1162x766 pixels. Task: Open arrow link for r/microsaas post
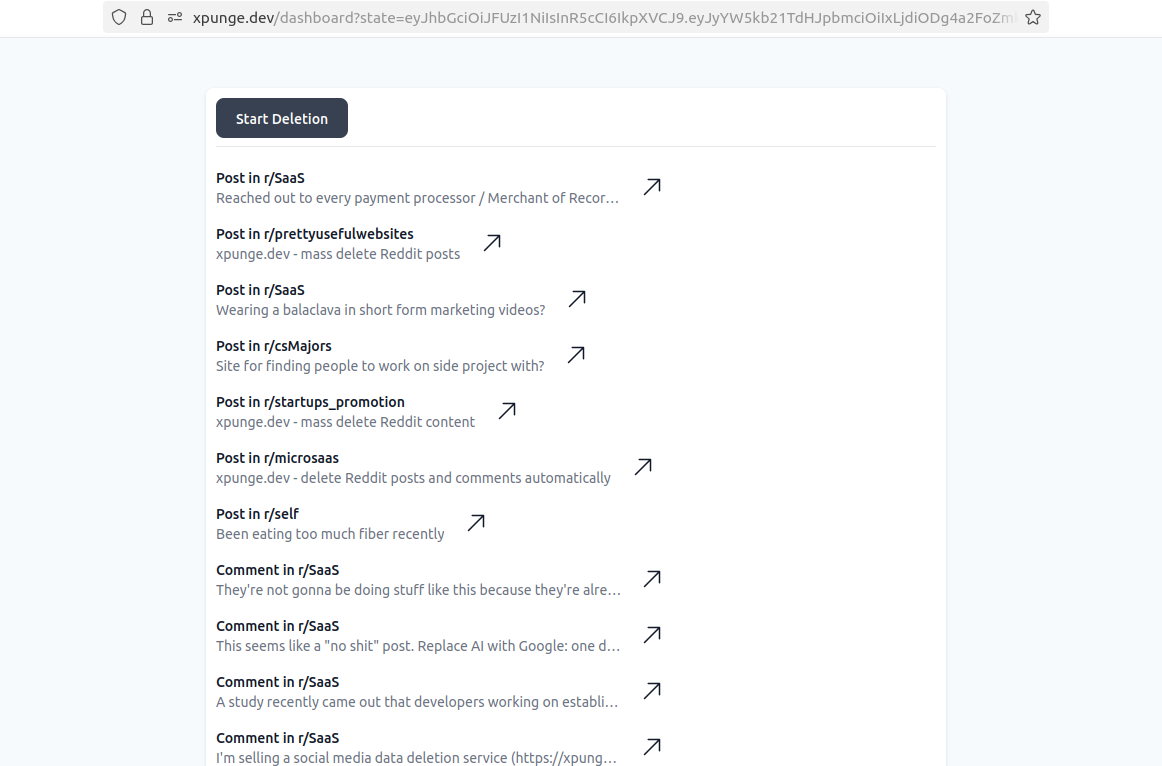coord(643,467)
